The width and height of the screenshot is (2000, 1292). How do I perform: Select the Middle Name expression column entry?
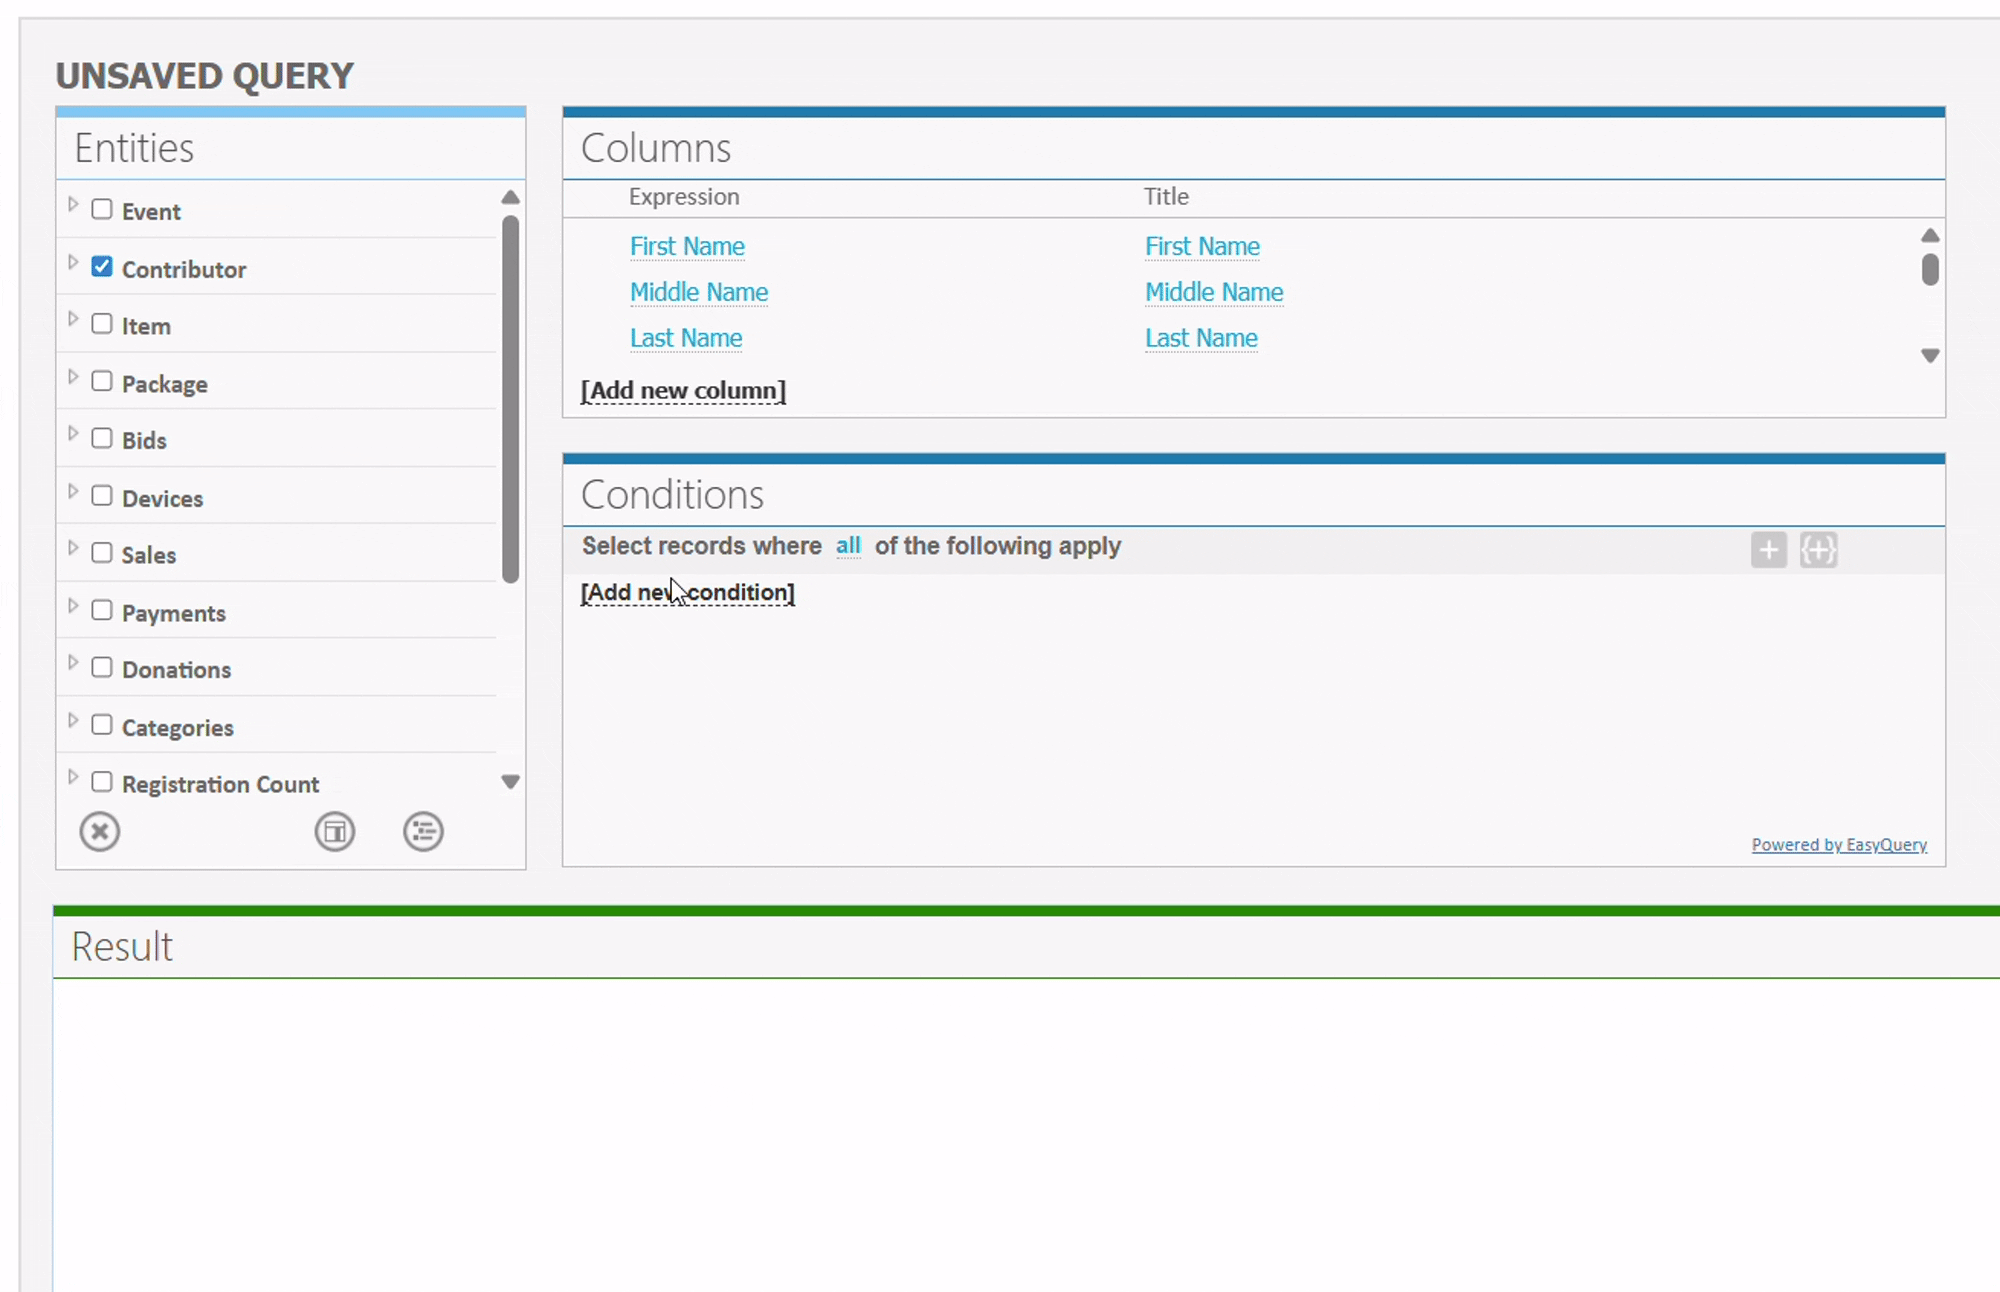[698, 292]
